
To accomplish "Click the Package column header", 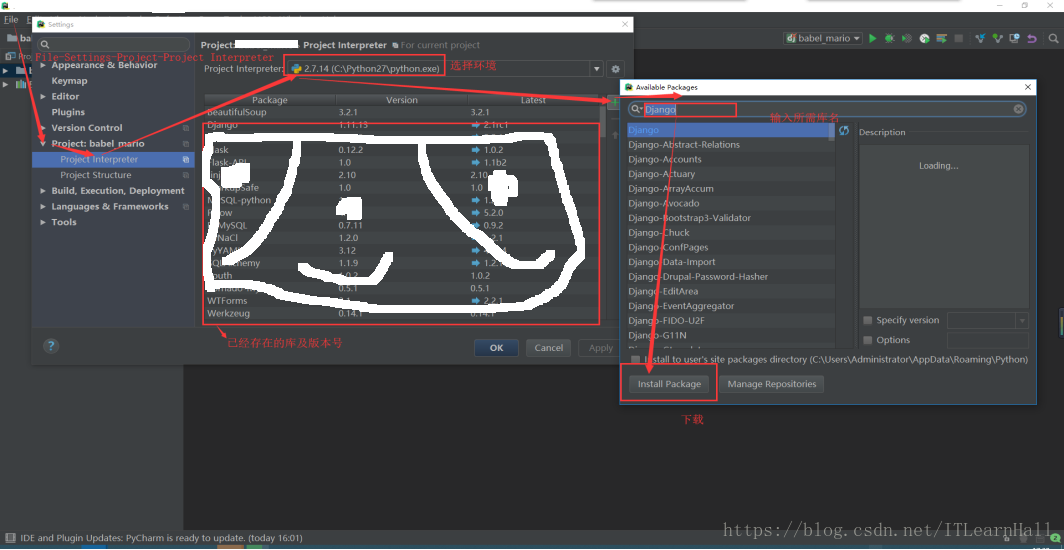I will tap(270, 100).
